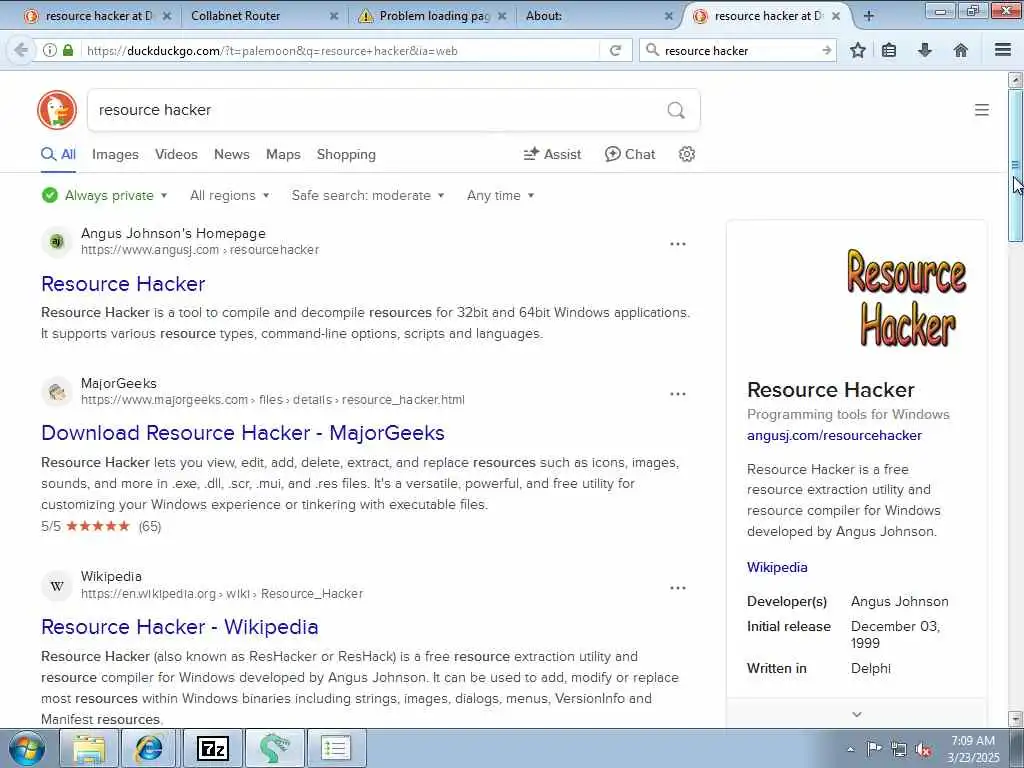This screenshot has height=768, width=1024.
Task: Focus the browser toolbar search box
Action: tap(740, 50)
